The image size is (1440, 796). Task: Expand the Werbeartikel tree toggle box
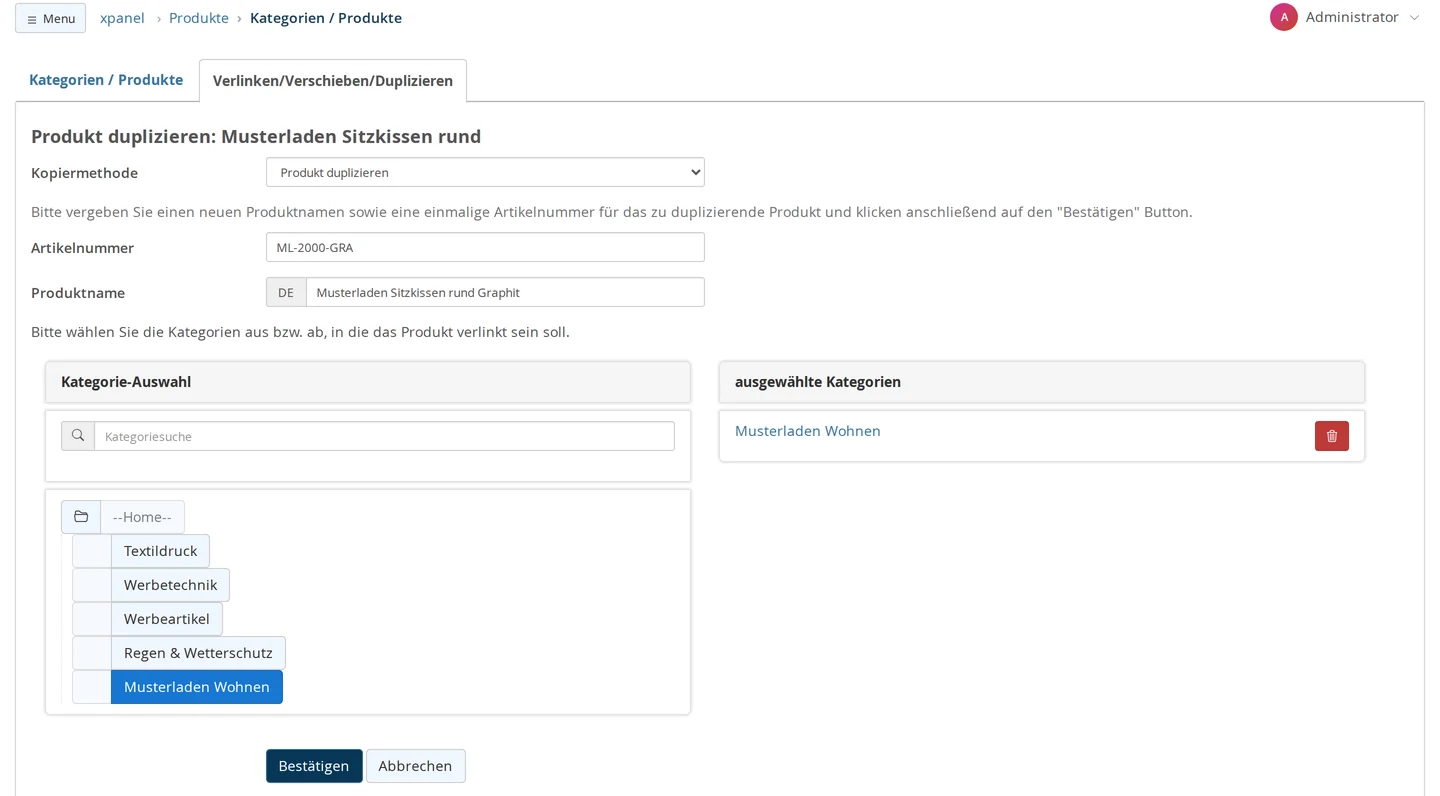(92, 619)
